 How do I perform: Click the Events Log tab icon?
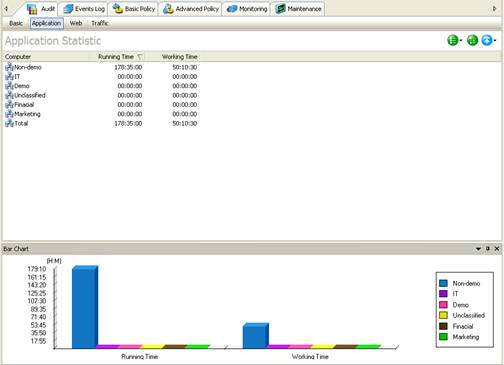point(68,9)
